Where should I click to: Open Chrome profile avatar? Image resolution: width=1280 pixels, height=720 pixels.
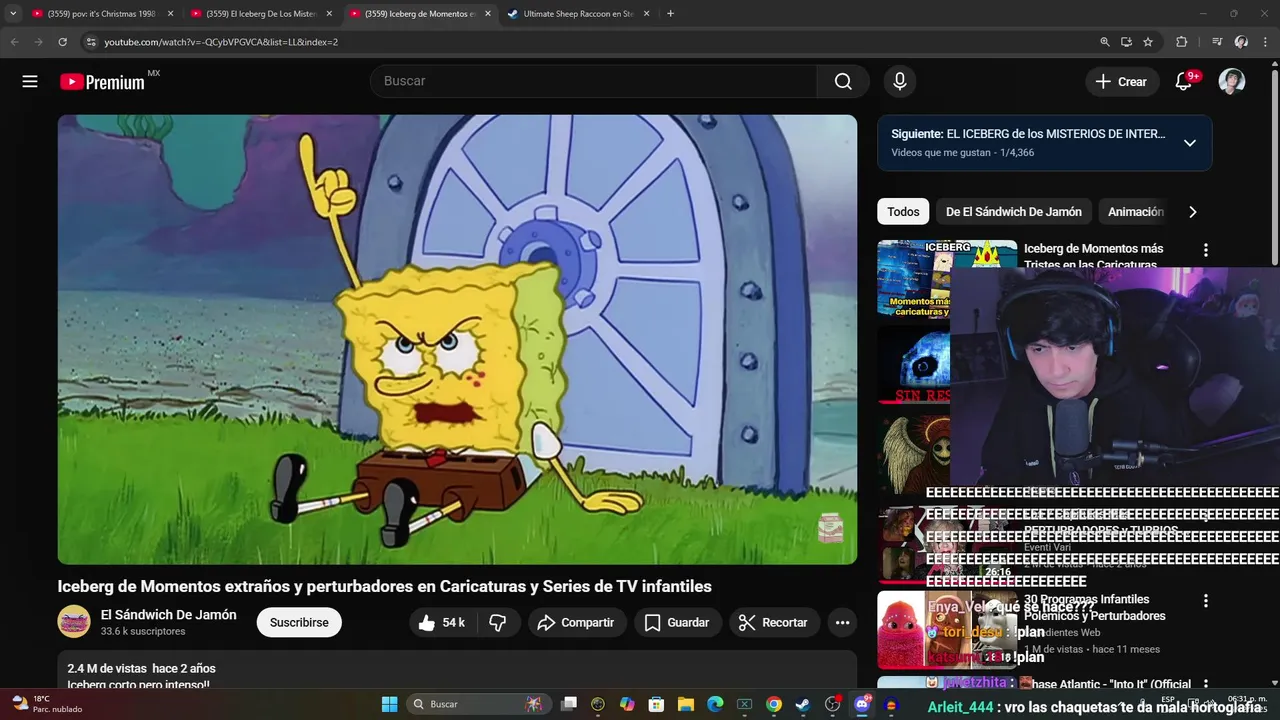1241,42
